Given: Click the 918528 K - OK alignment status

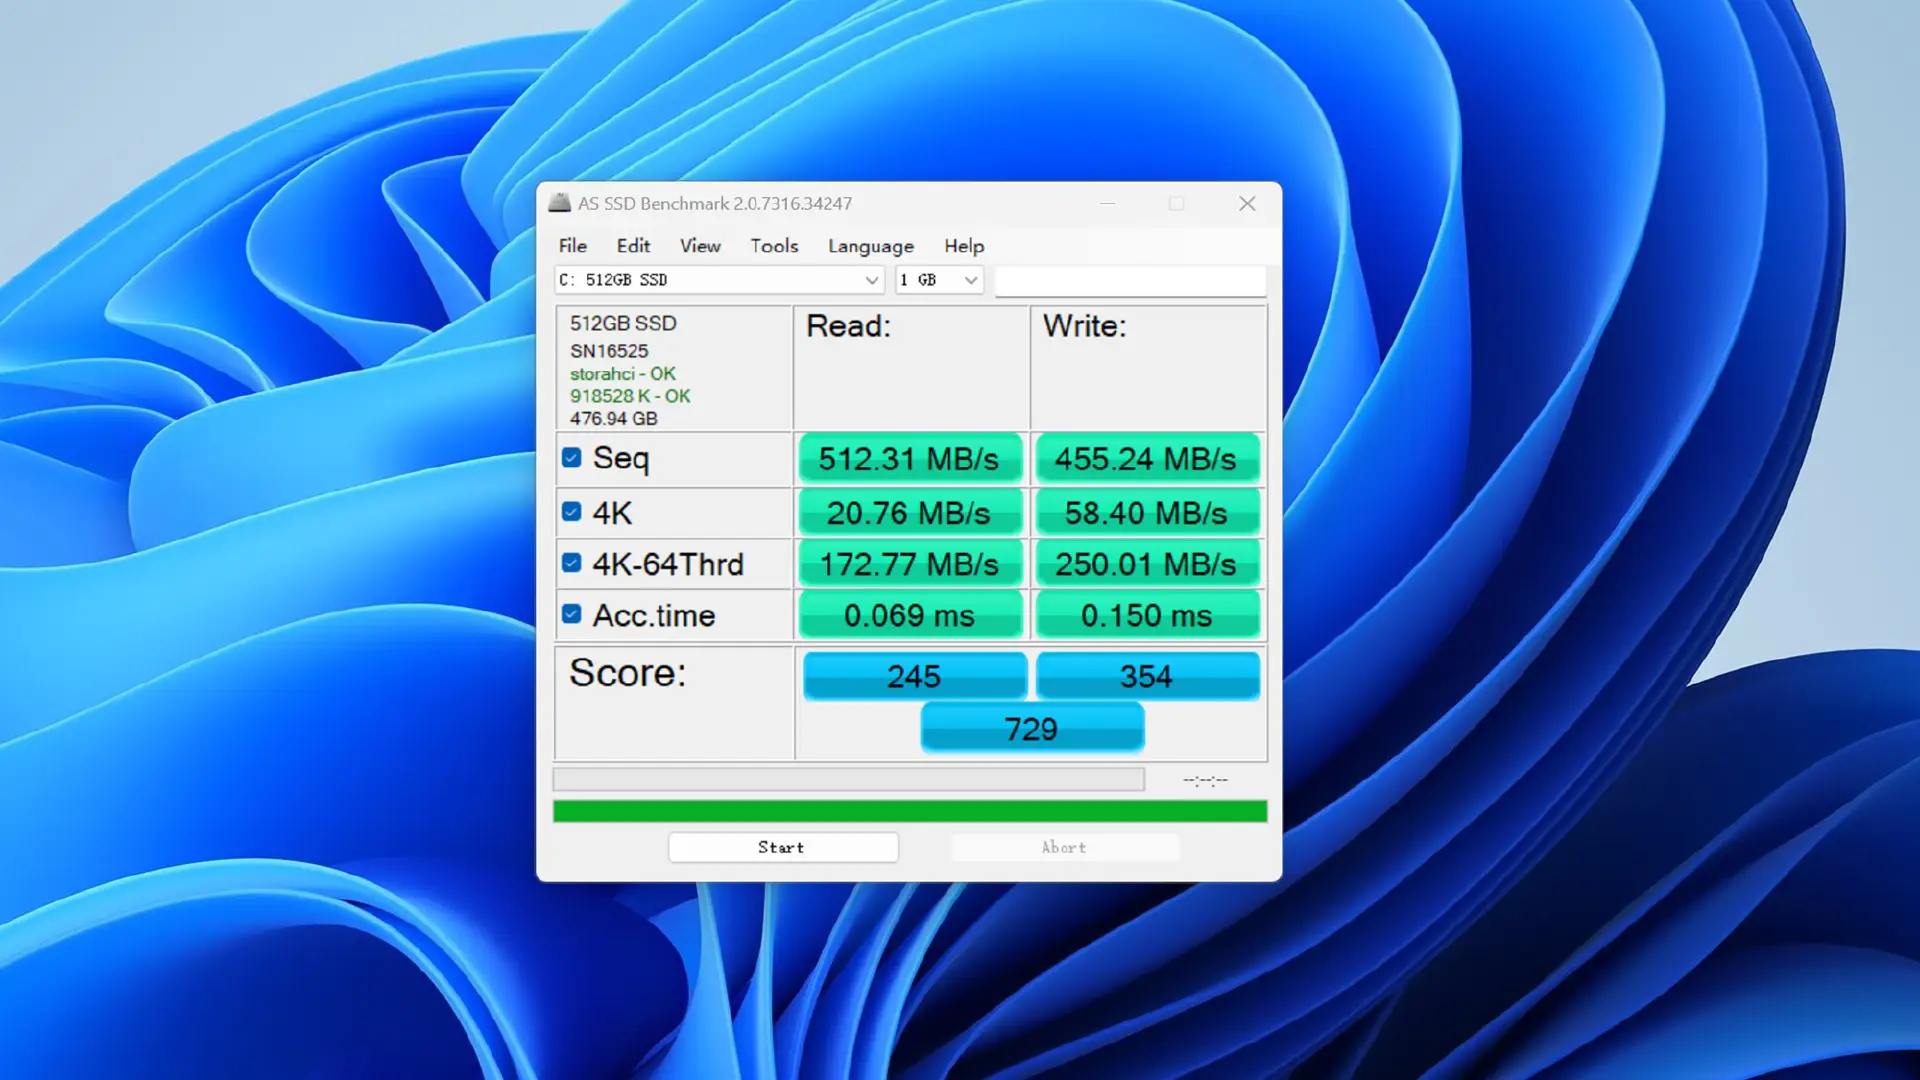Looking at the screenshot, I should click(x=630, y=396).
